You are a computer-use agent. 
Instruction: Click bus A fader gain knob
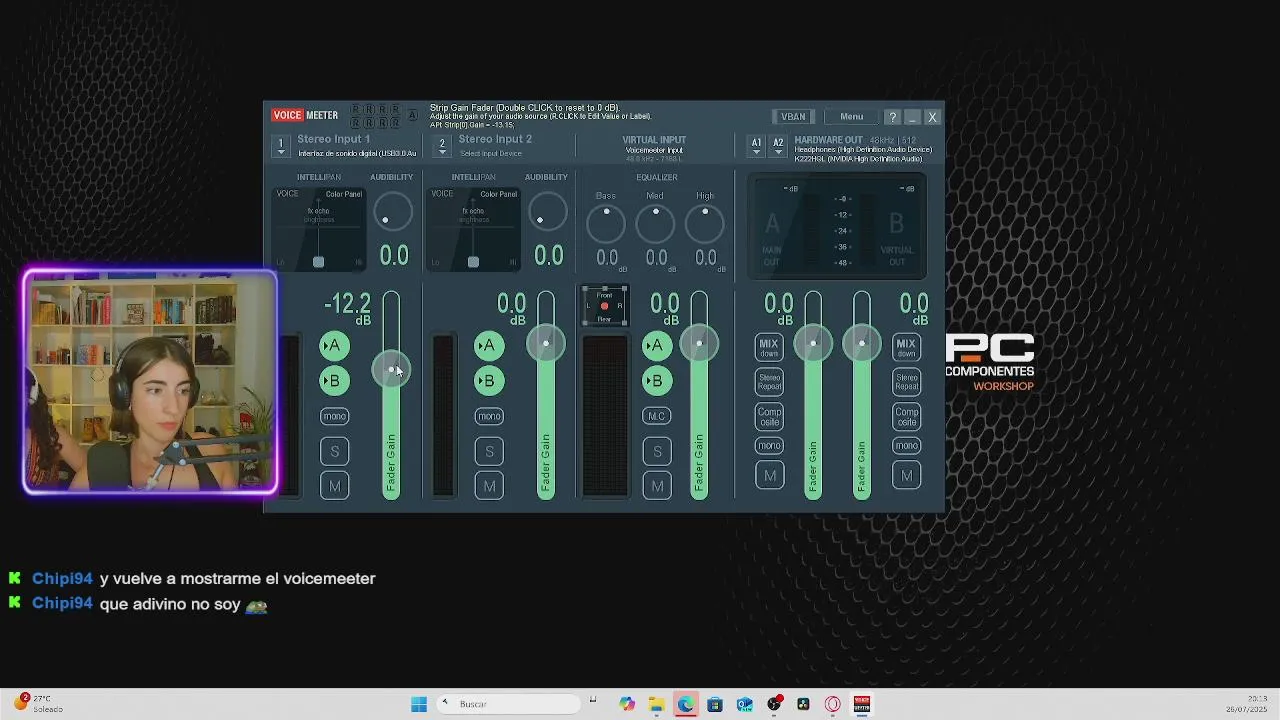click(x=813, y=344)
